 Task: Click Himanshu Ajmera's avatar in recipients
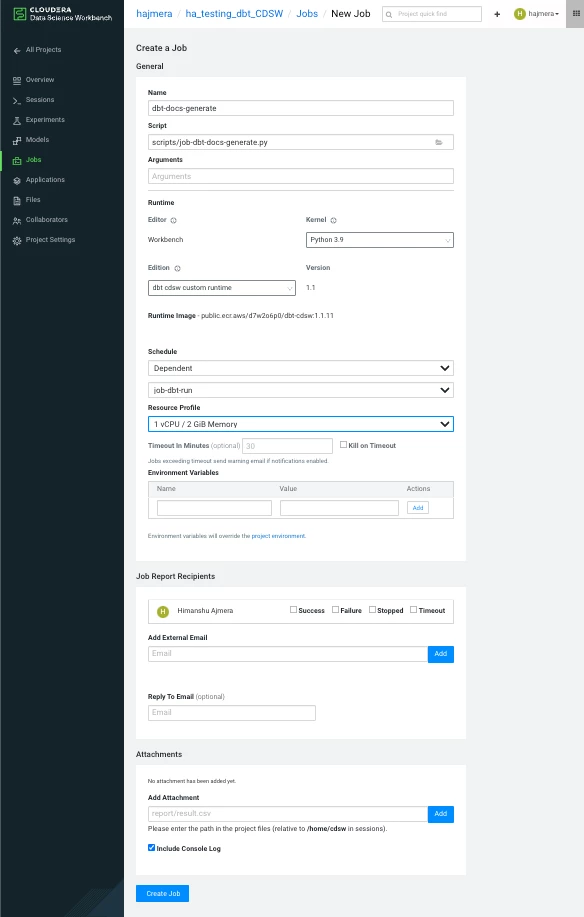(163, 612)
